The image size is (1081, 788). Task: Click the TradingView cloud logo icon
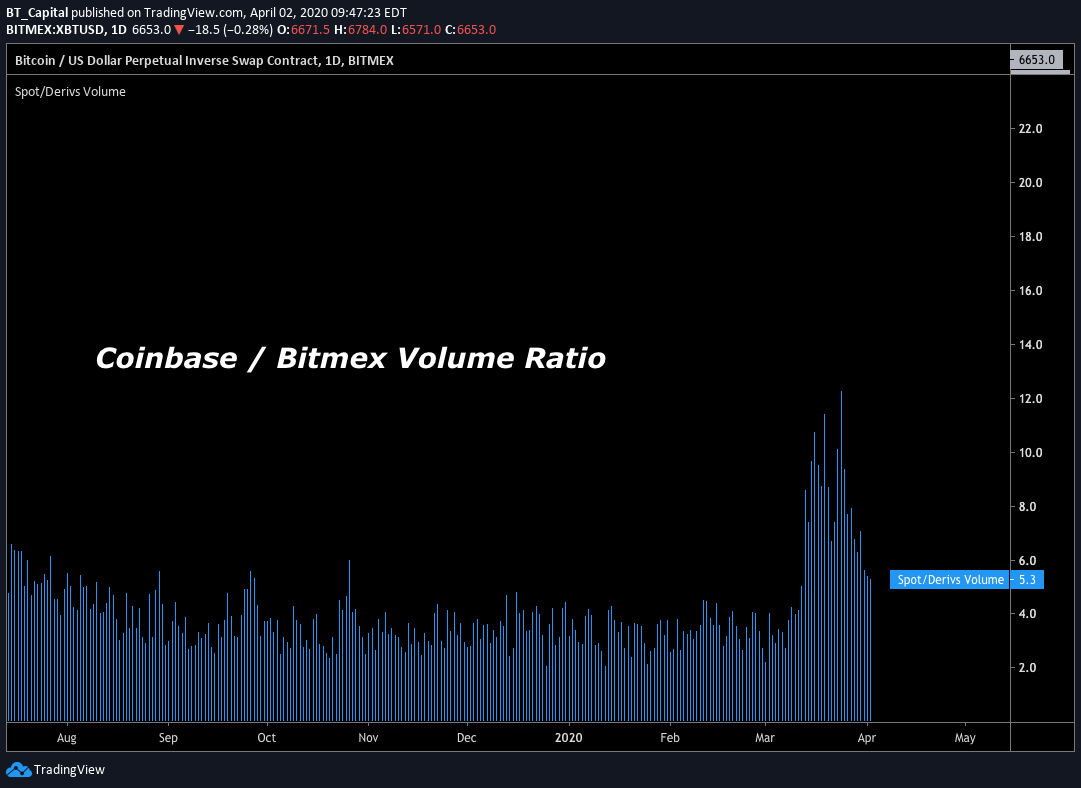19,770
